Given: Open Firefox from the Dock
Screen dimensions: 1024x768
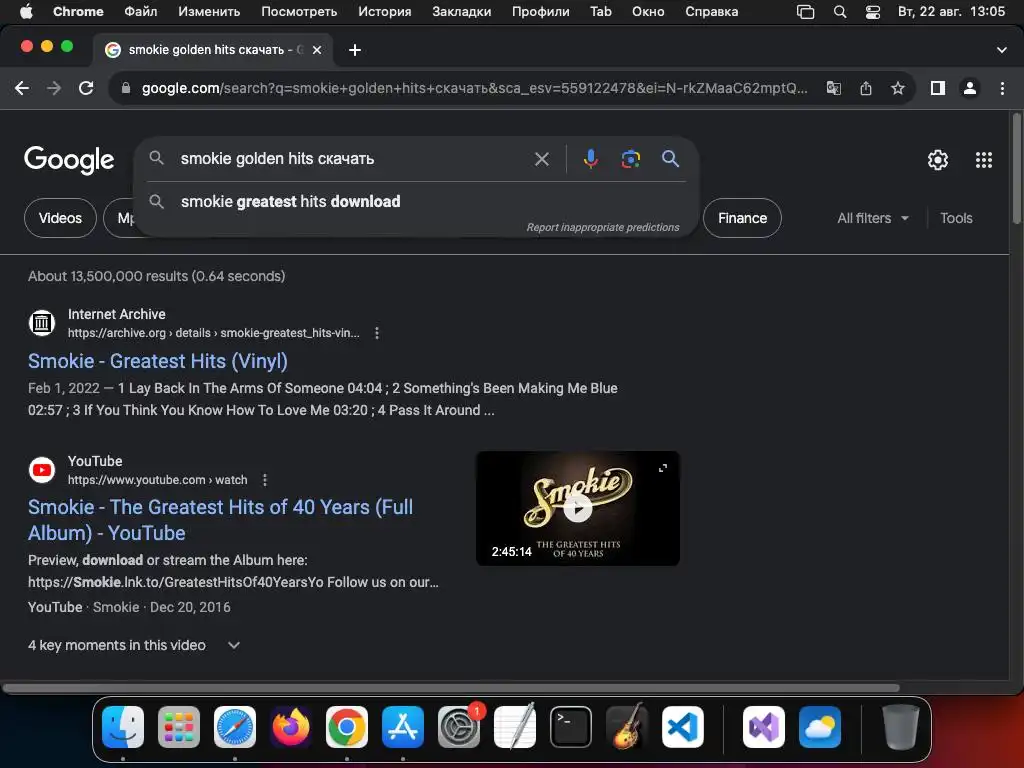Looking at the screenshot, I should 291,727.
